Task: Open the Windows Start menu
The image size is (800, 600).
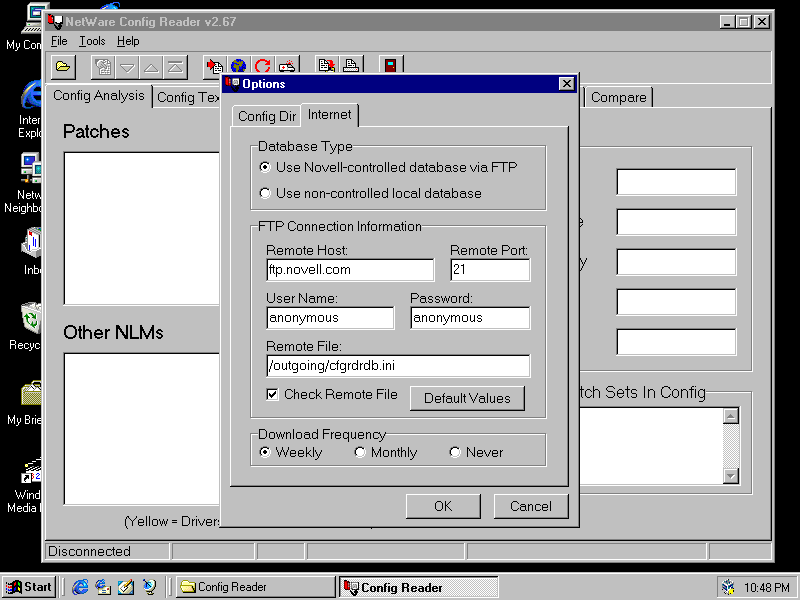Action: 30,587
